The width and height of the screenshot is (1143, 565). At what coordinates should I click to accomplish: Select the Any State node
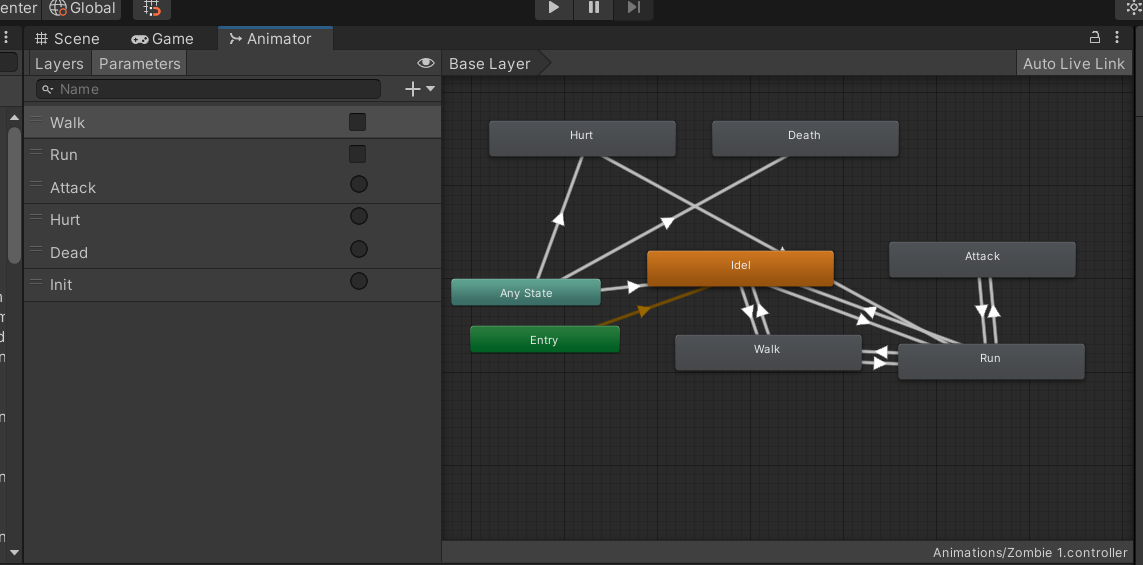click(526, 292)
